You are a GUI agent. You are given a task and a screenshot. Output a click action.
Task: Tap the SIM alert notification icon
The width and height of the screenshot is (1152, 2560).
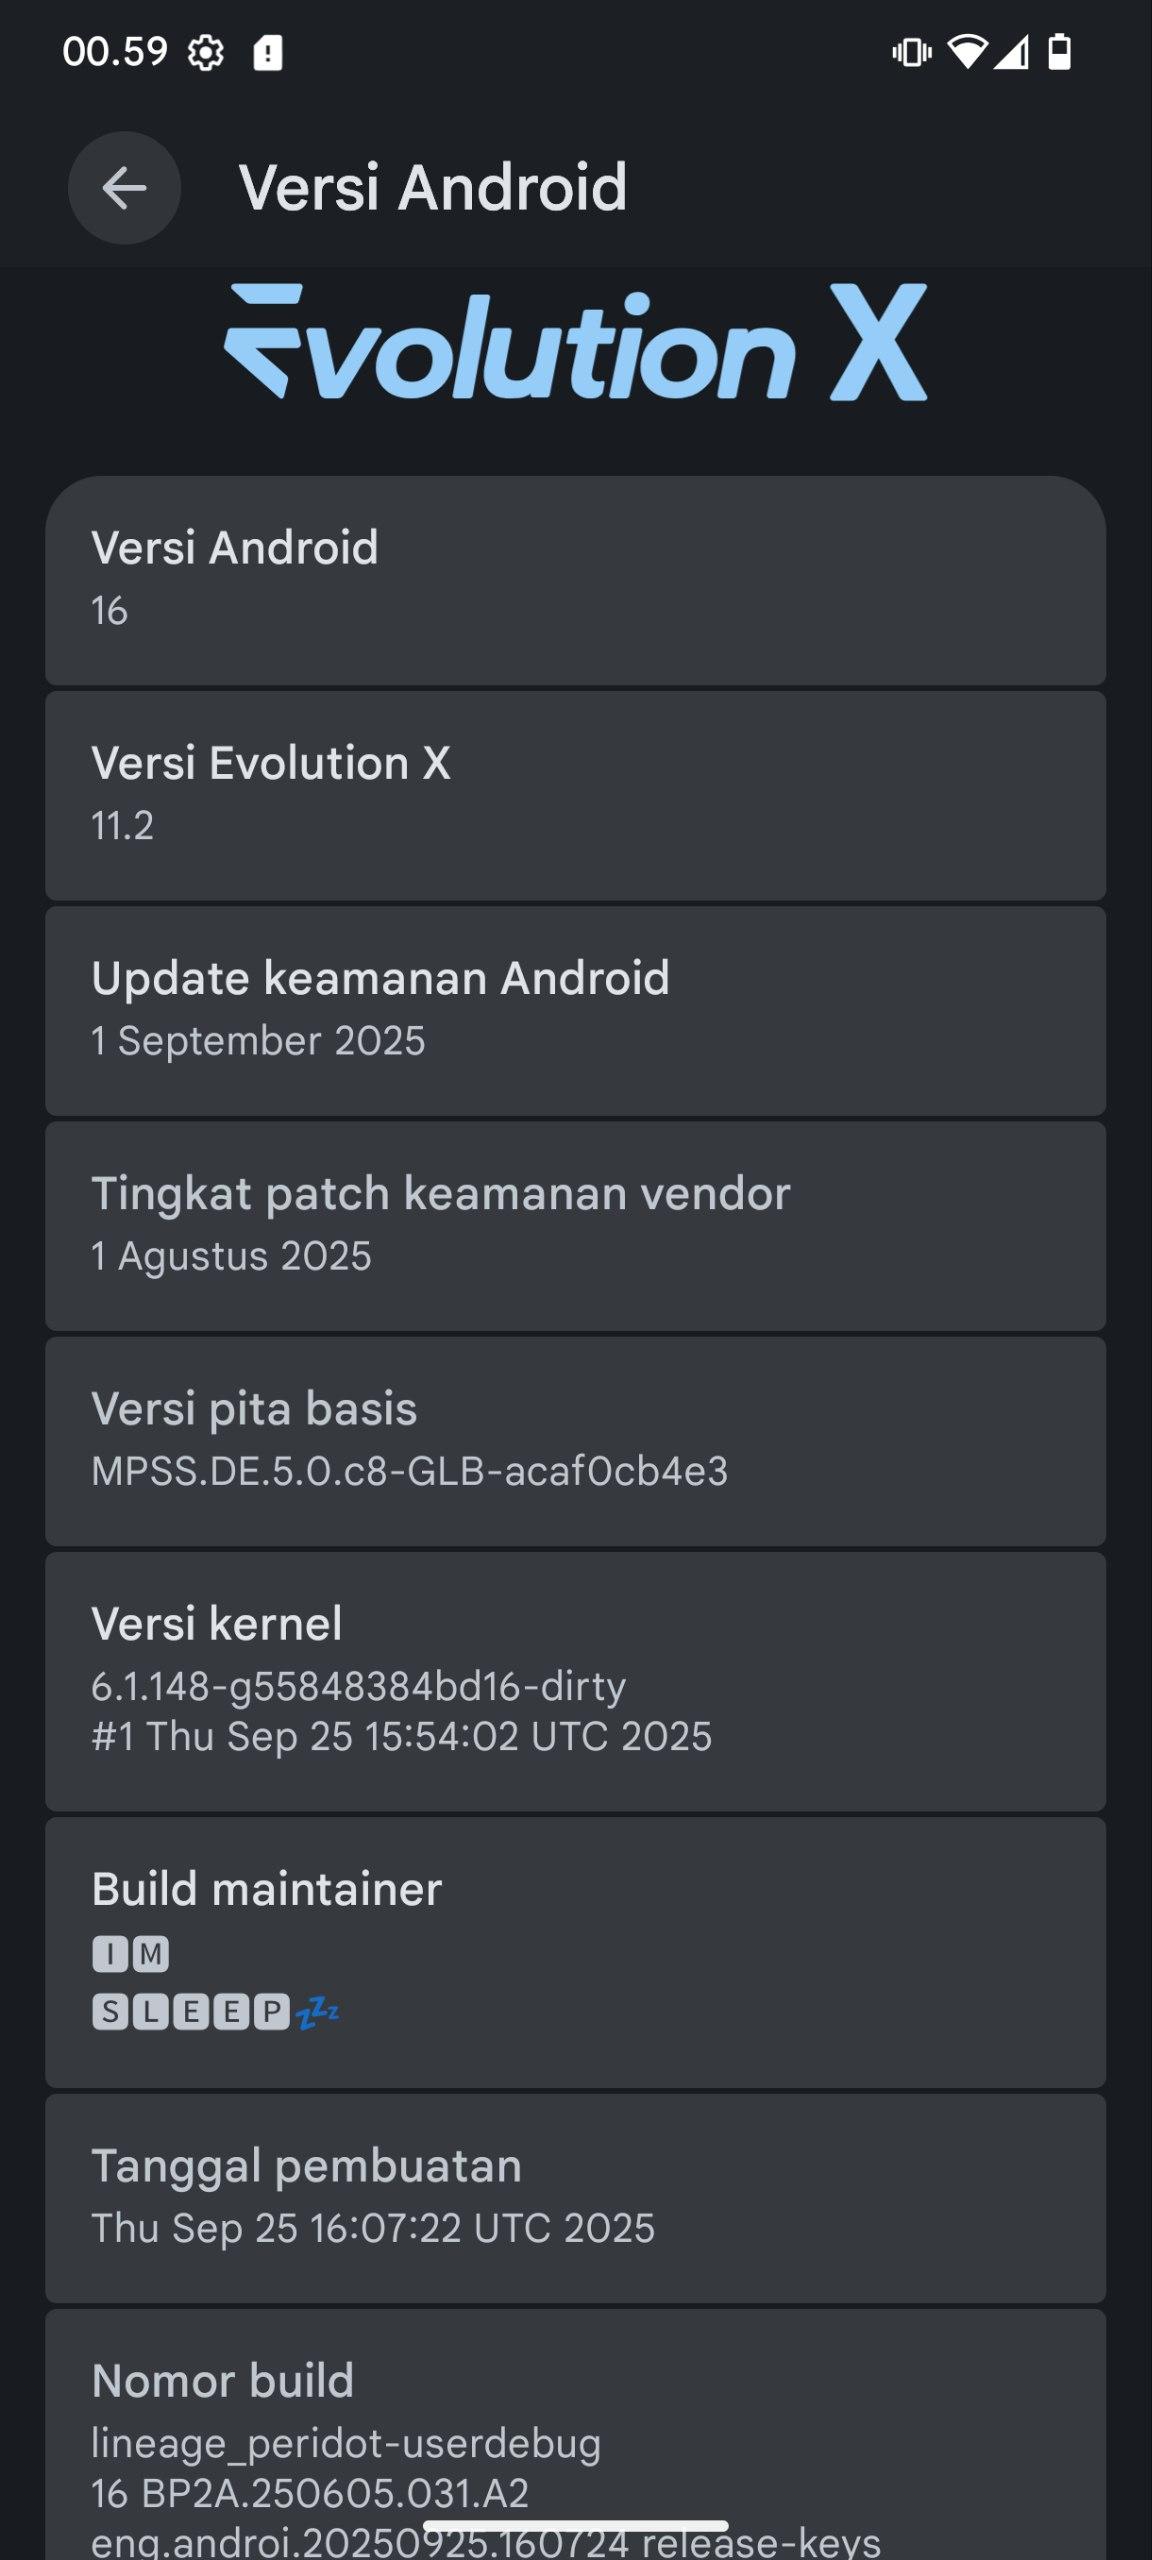coord(267,52)
